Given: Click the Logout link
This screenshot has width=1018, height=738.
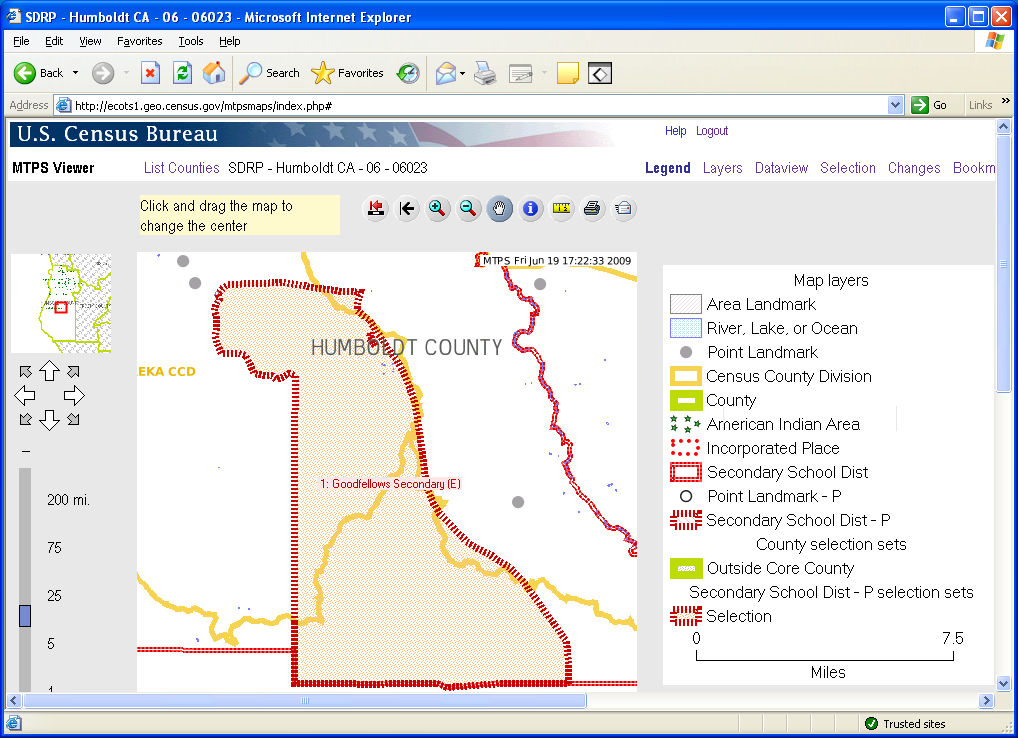Looking at the screenshot, I should coord(712,131).
